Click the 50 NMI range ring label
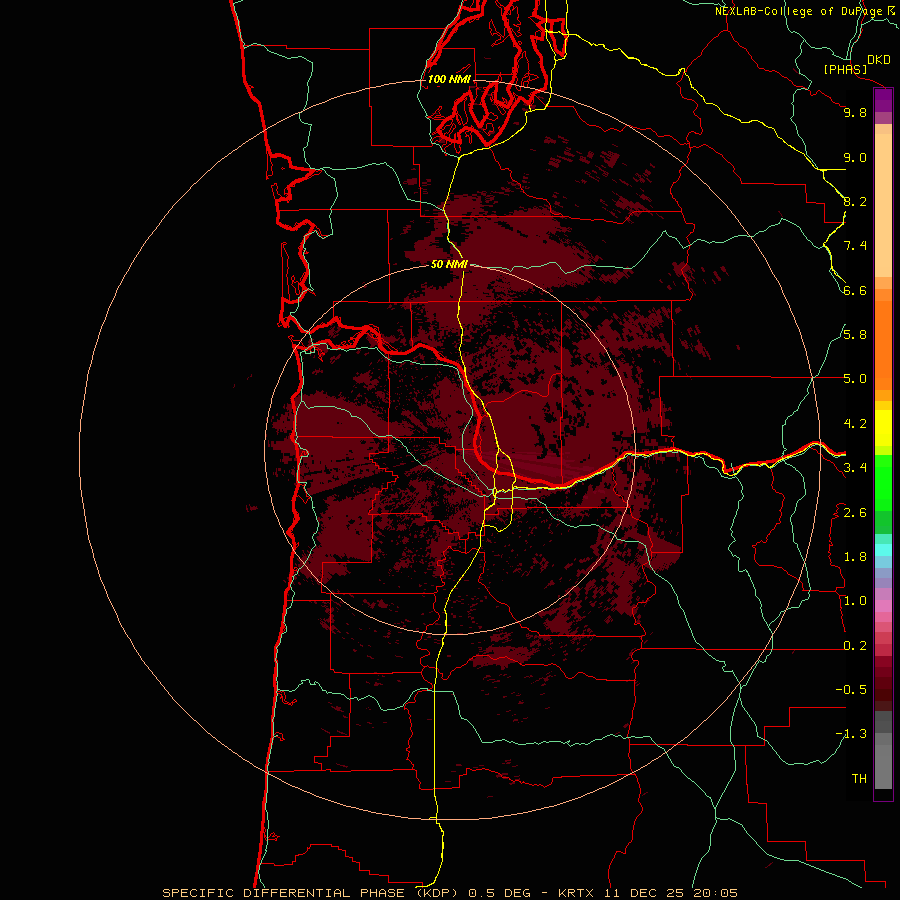The image size is (900, 900). click(x=449, y=264)
